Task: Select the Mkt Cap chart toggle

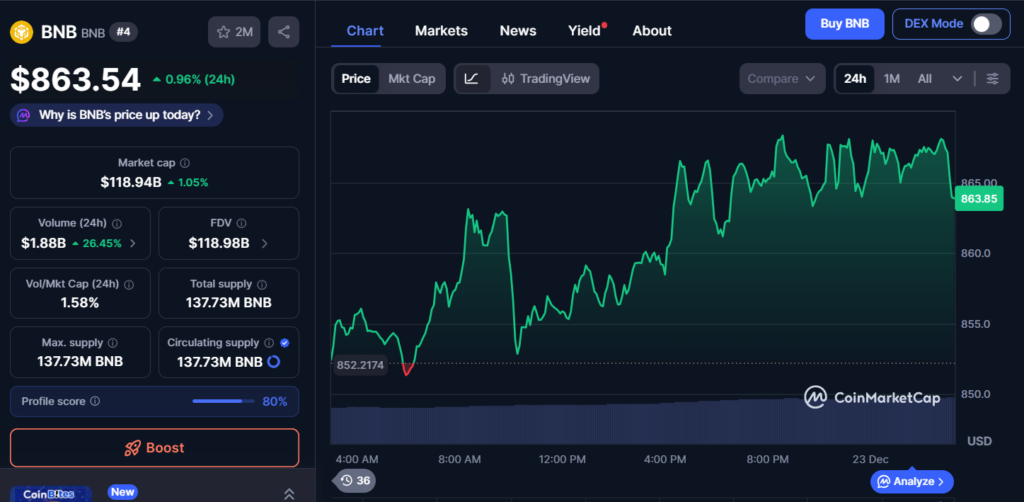Action: (x=411, y=79)
